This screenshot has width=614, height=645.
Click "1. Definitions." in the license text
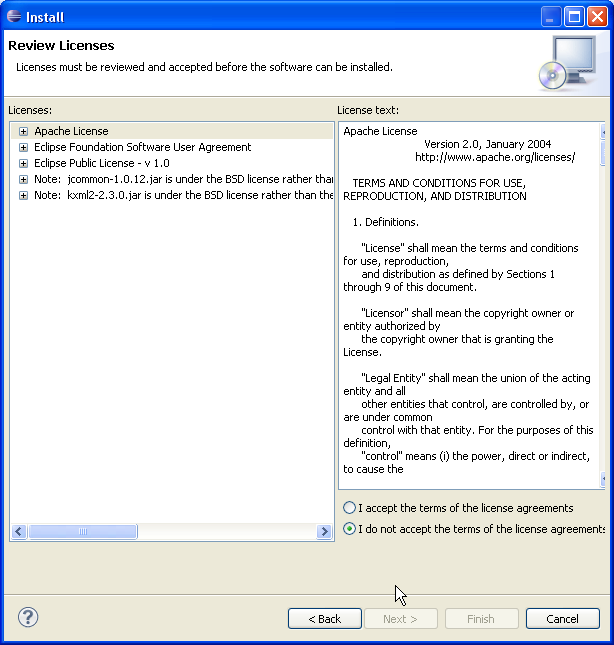(386, 222)
